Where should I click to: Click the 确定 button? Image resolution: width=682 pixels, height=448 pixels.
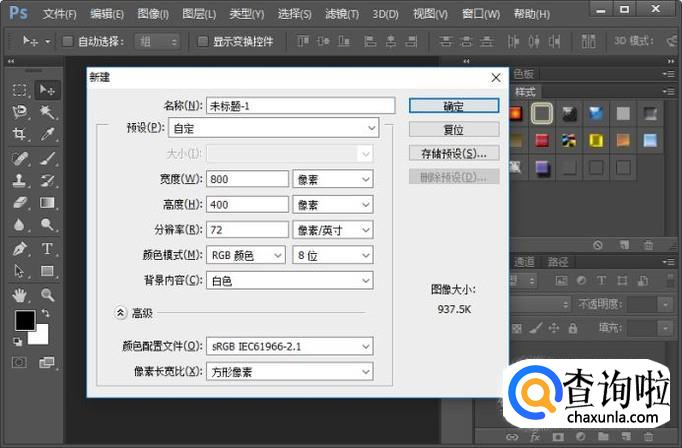click(453, 105)
